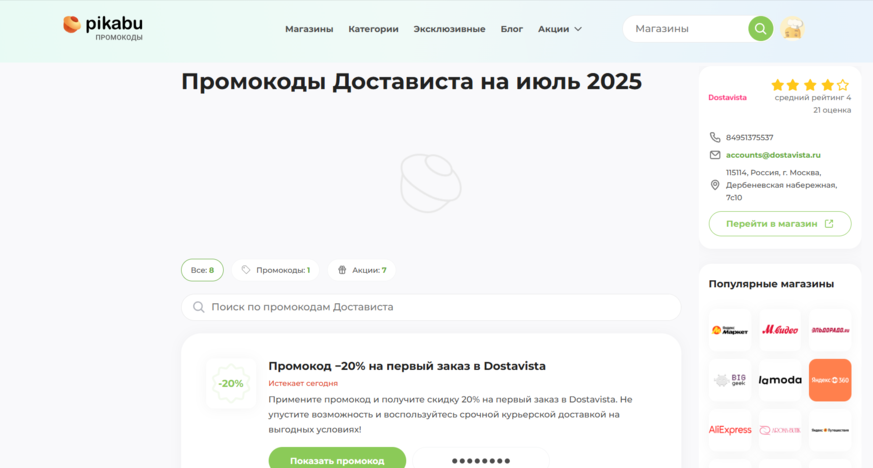
Task: Expand the Акции dropdown chevron
Action: pos(578,29)
